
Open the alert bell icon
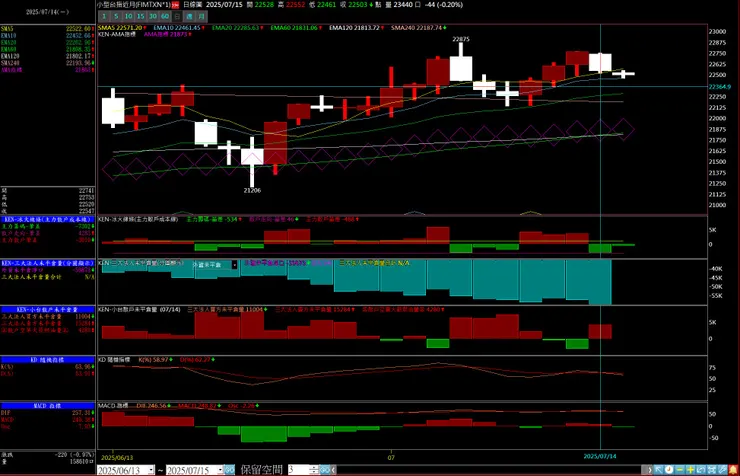(733, 470)
